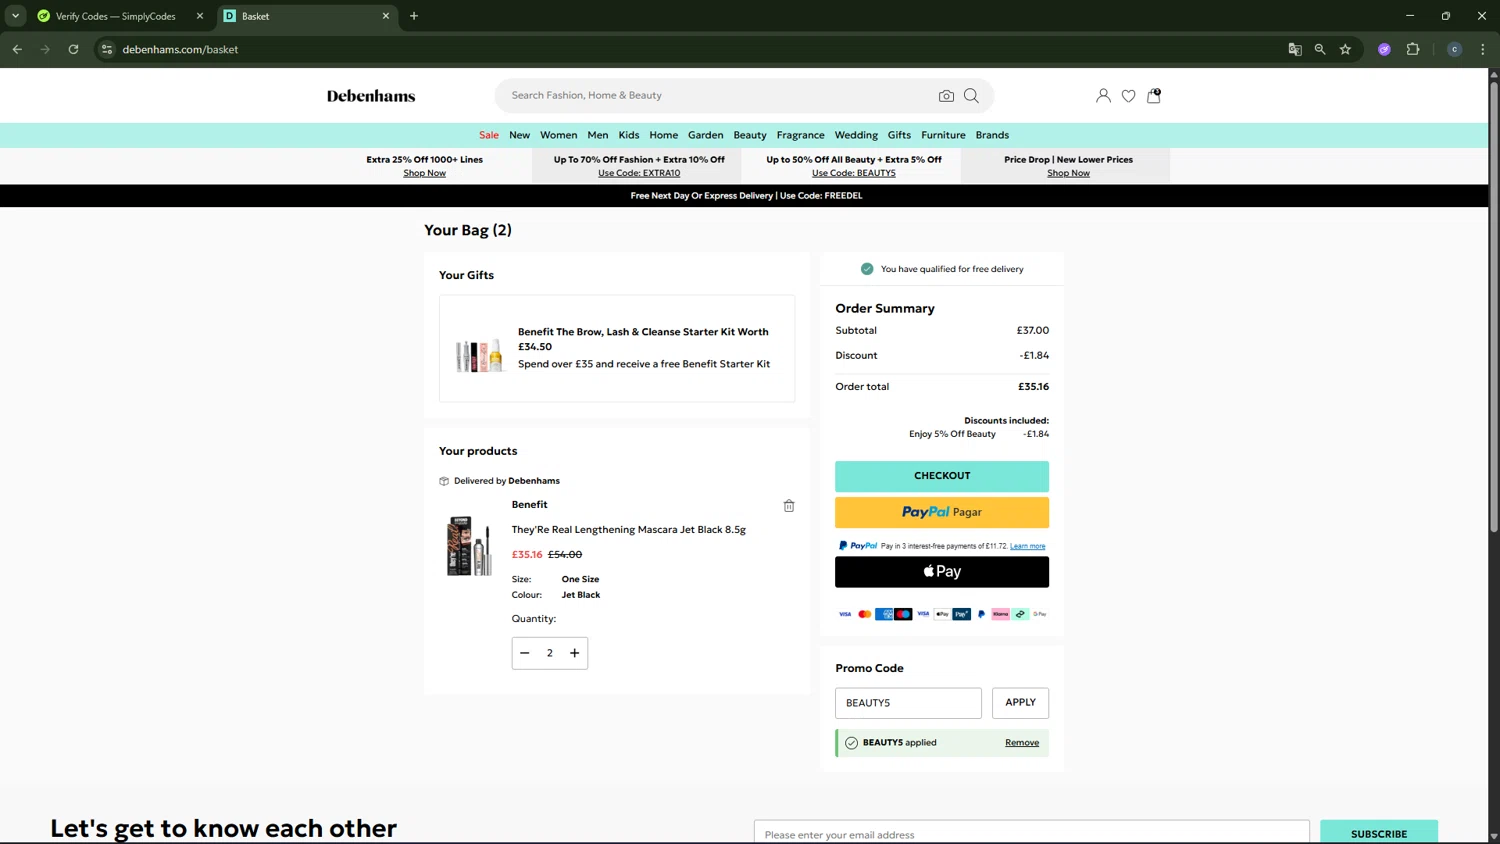Viewport: 1500px width, 844px height.
Task: Click the magnifier search icon in search bar
Action: [x=971, y=96]
